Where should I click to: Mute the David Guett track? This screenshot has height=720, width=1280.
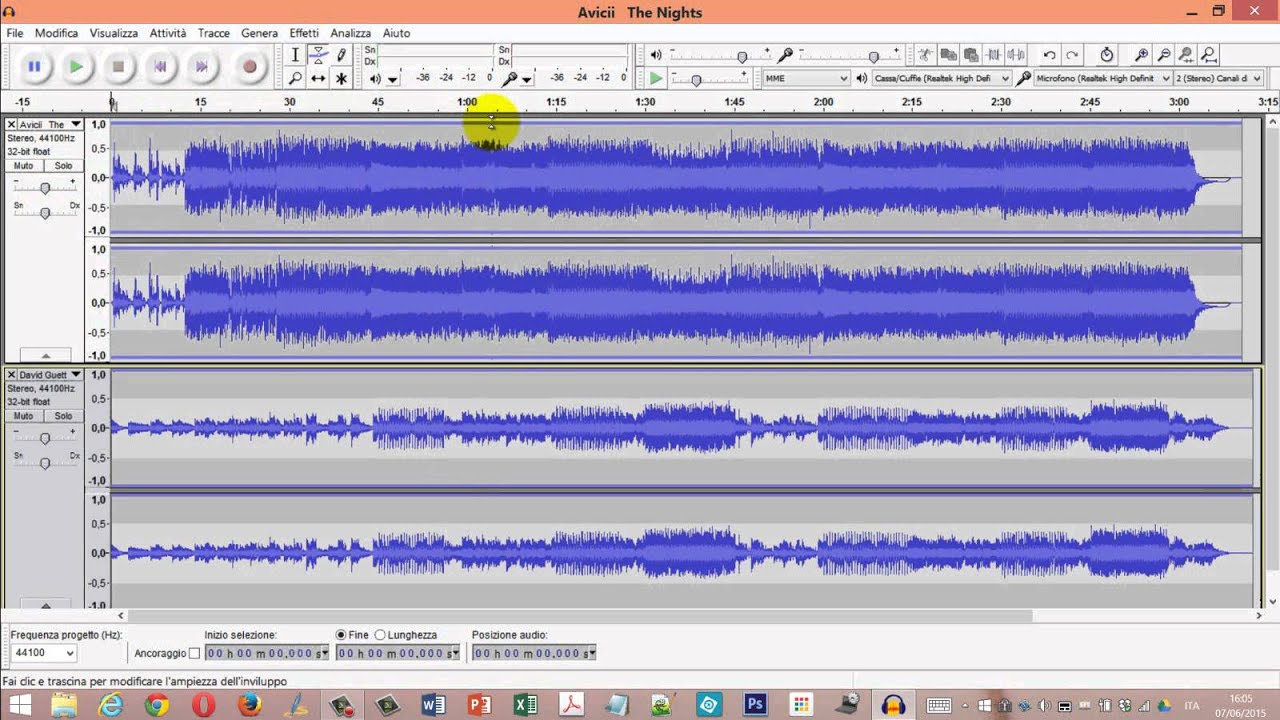24,416
